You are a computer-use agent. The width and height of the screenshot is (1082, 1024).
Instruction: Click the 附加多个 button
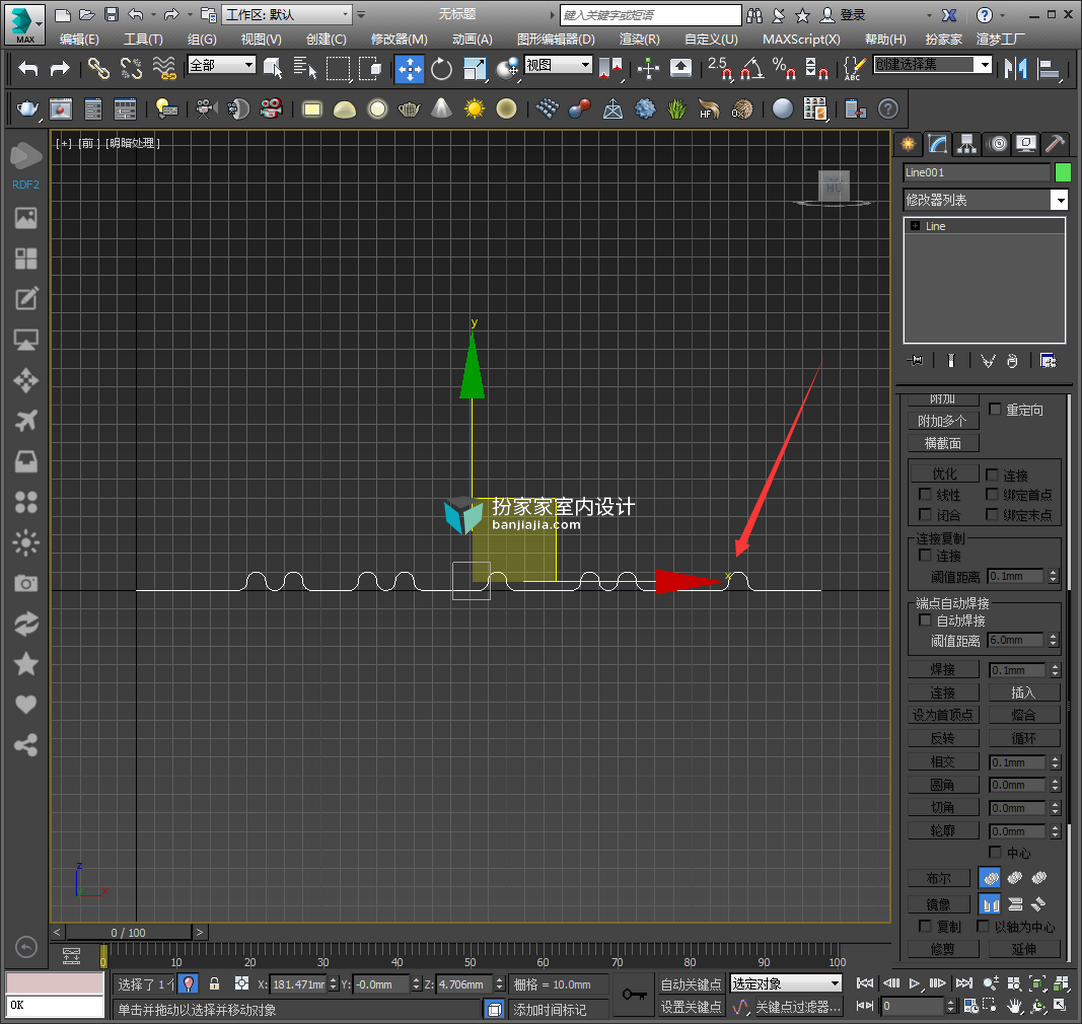(x=943, y=421)
